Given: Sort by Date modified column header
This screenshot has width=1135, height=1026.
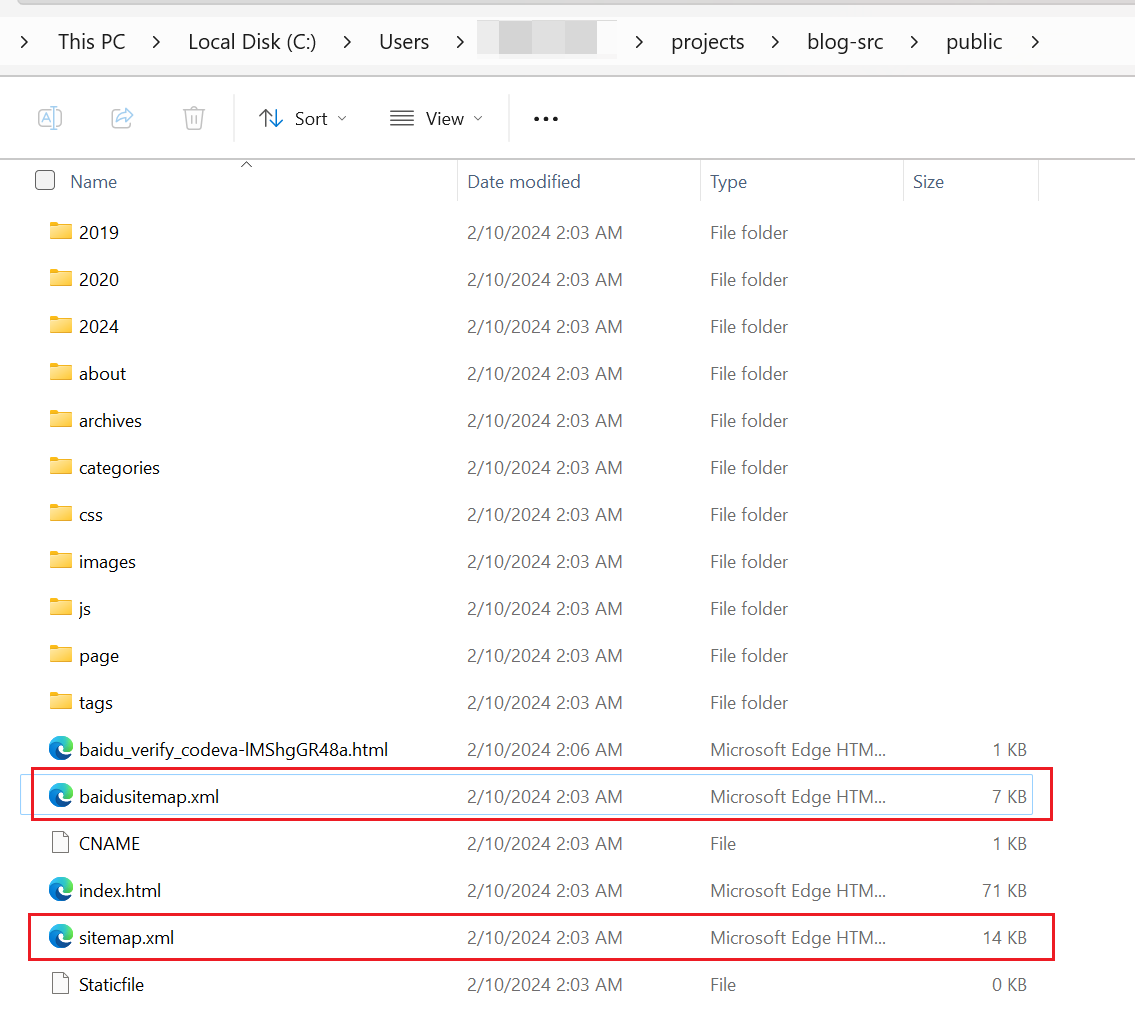Looking at the screenshot, I should point(524,181).
